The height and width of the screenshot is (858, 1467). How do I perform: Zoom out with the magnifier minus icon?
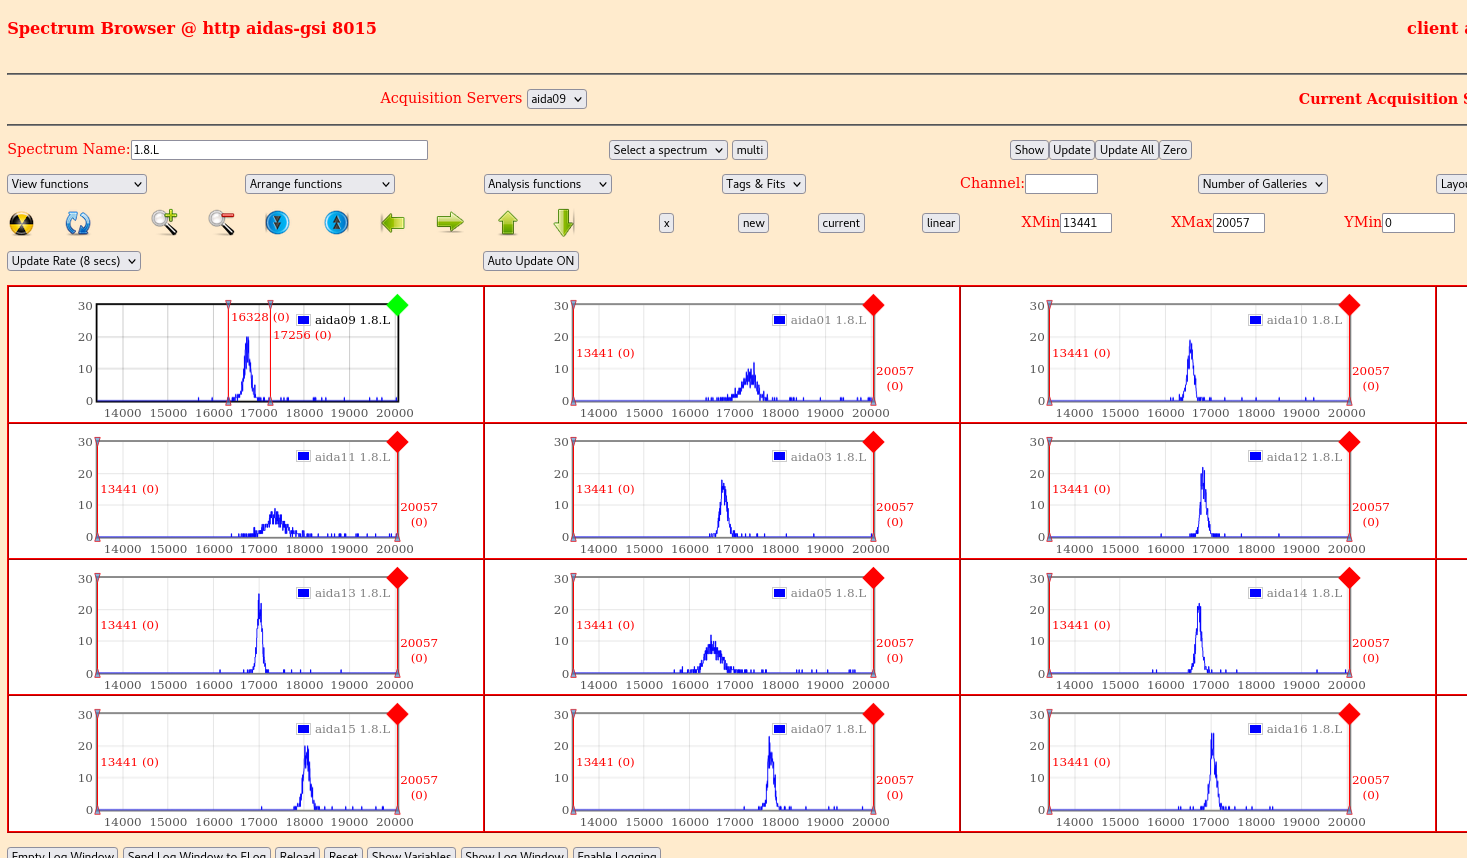221,222
